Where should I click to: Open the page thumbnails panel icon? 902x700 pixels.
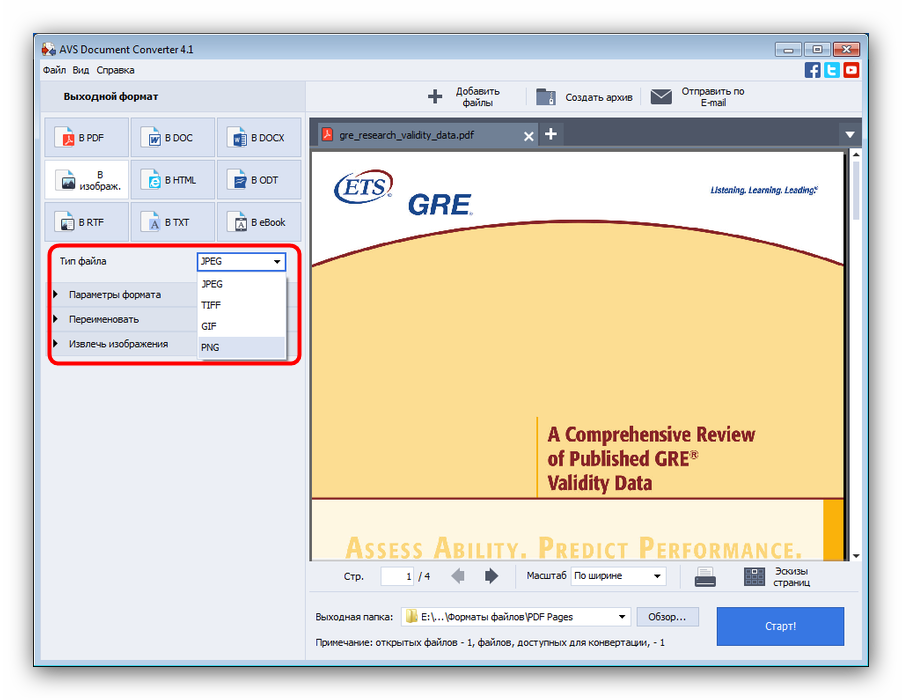click(754, 577)
